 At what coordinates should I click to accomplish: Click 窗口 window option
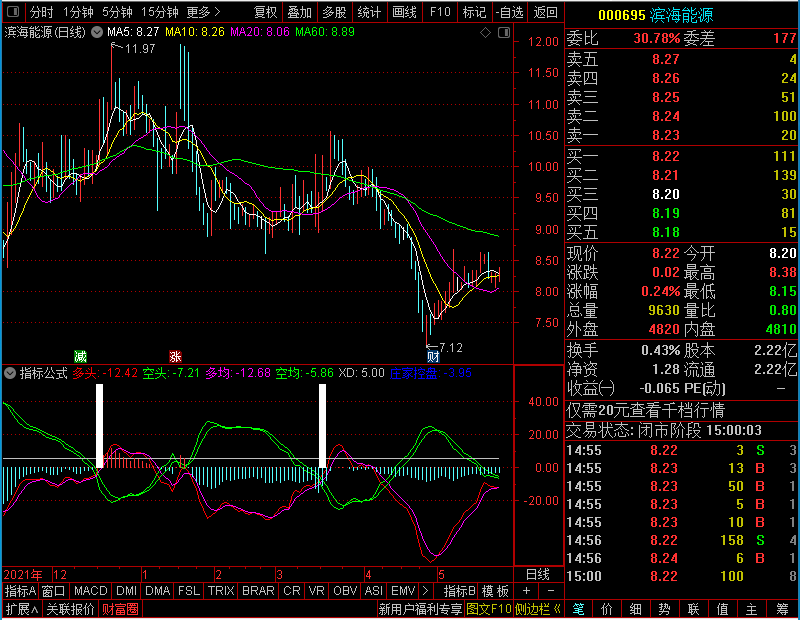pos(54,591)
